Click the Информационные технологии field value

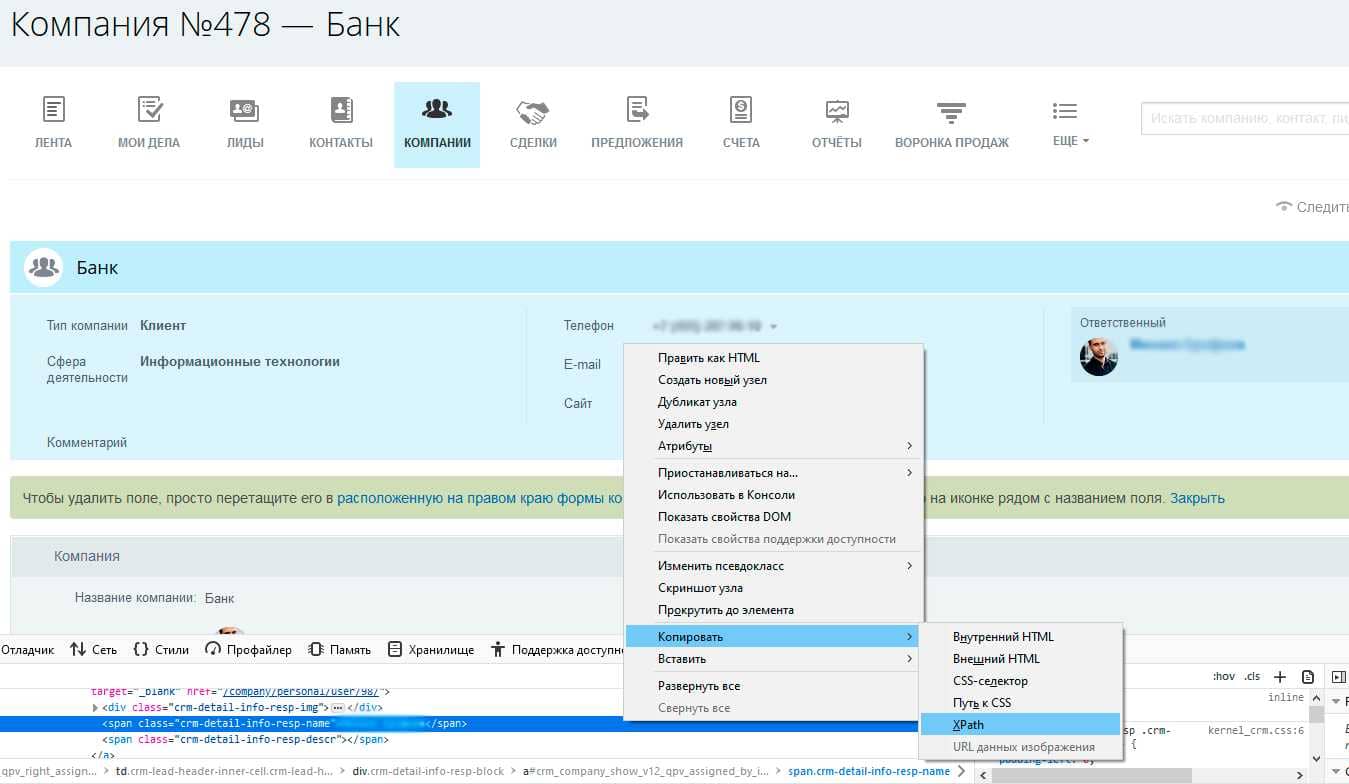point(240,362)
